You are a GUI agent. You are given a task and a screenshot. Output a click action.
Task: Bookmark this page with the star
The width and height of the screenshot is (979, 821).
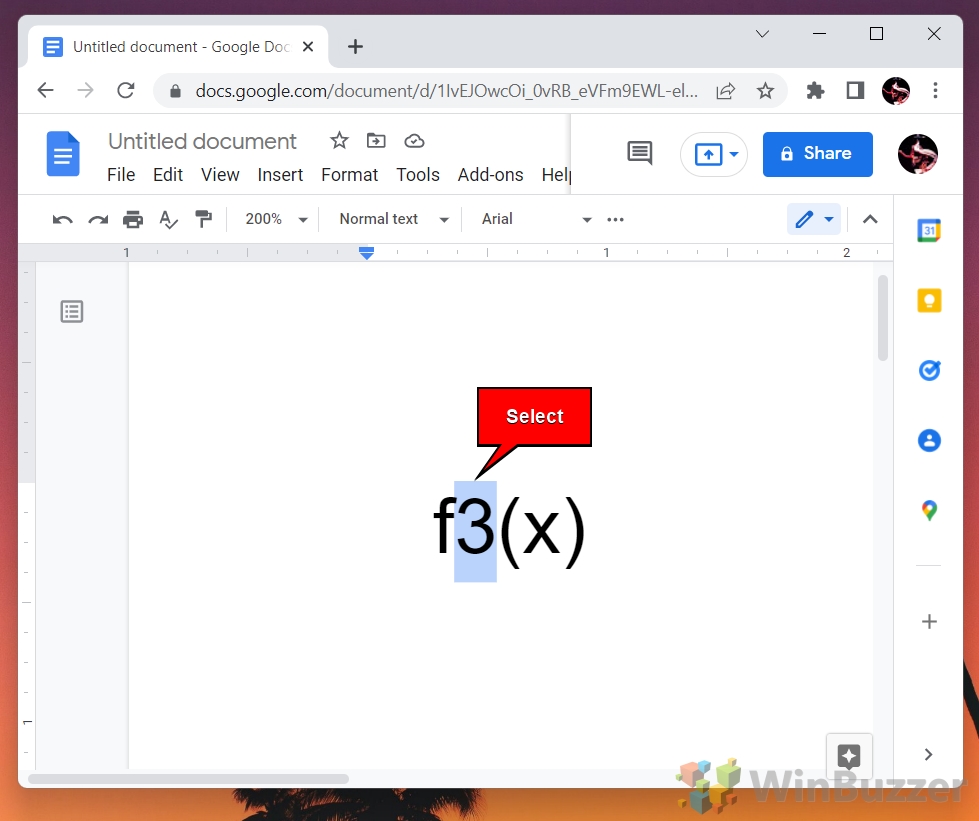[765, 91]
